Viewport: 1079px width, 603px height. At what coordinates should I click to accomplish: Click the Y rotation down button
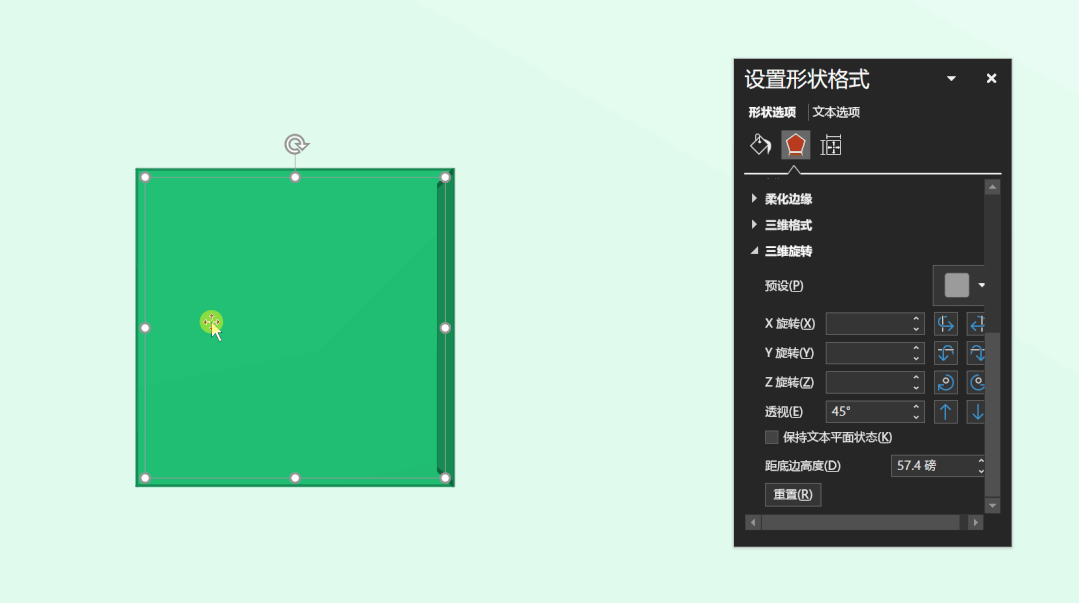(976, 353)
